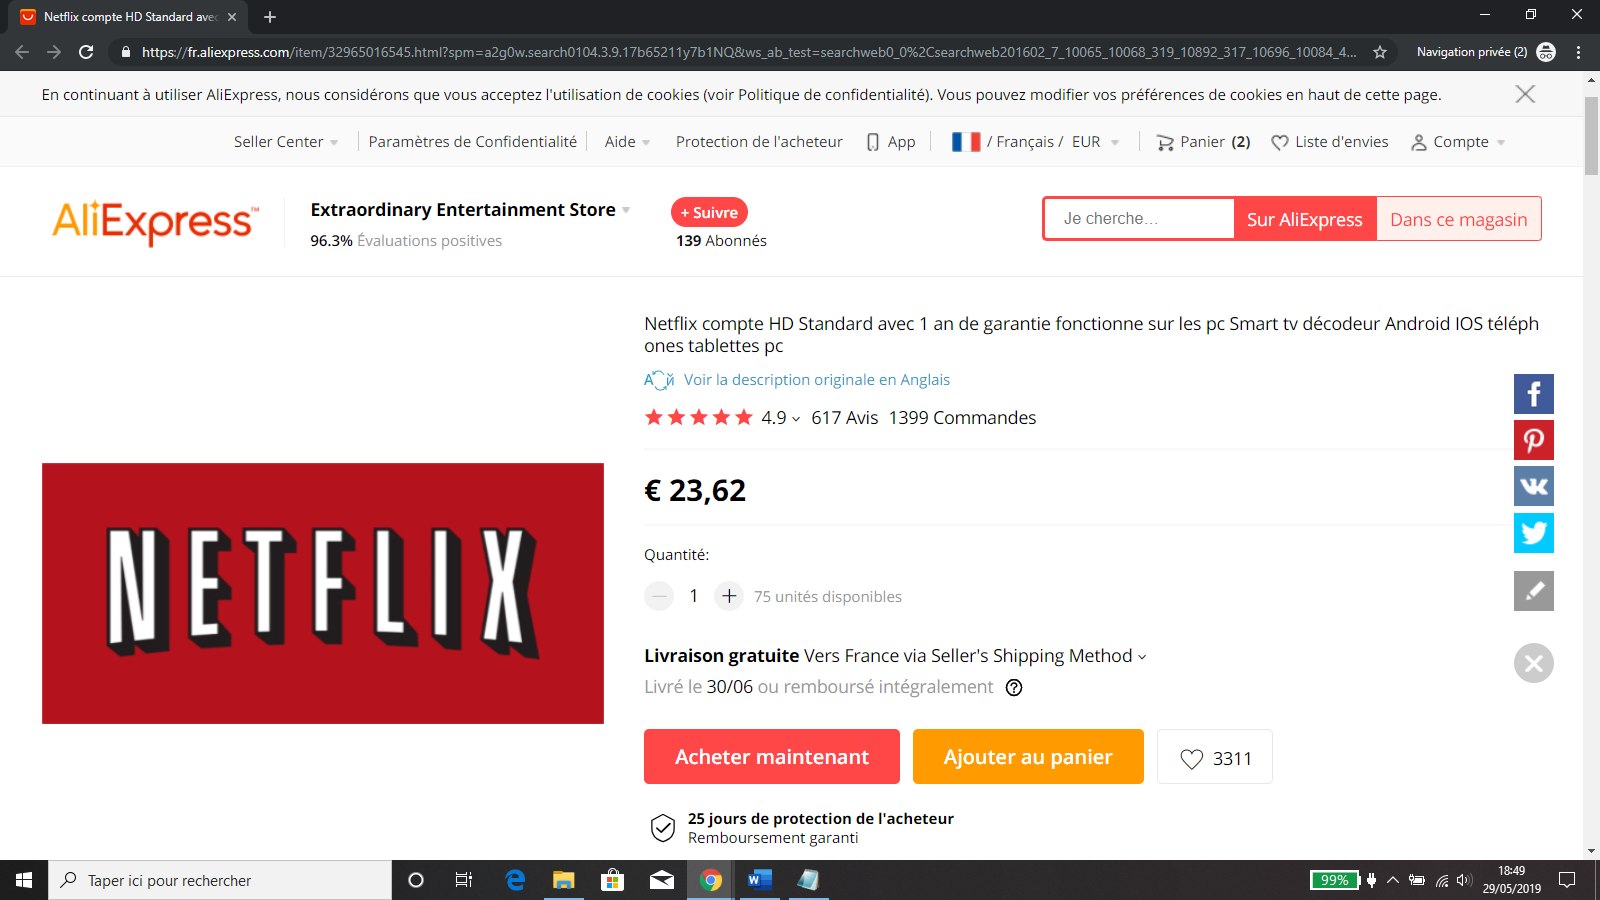Expand Extraordinary Entertainment Store details
The image size is (1600, 900).
470,210
